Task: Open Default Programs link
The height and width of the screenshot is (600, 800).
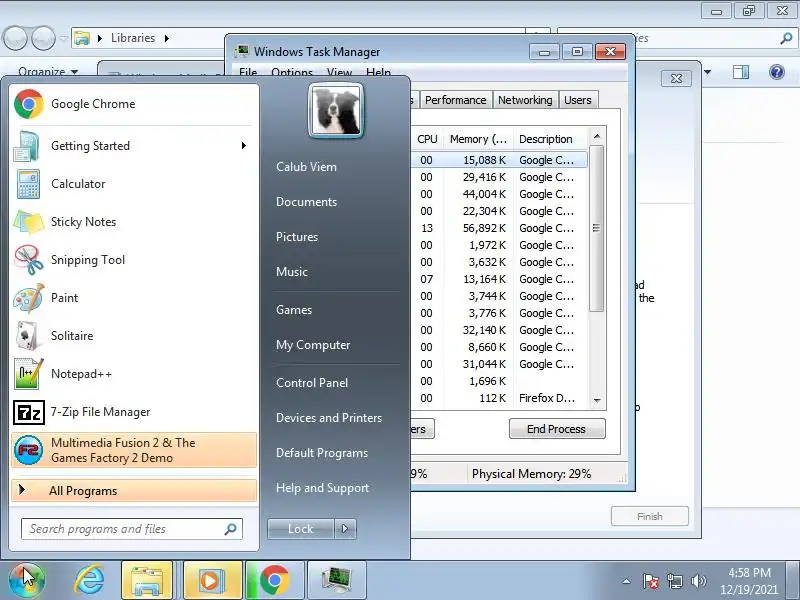Action: [x=322, y=453]
